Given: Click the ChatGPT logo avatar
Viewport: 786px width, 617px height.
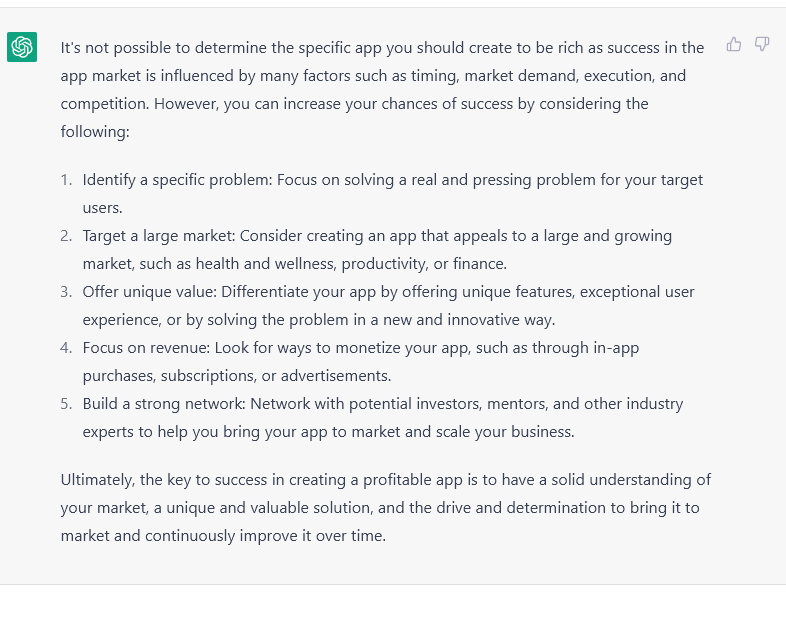Looking at the screenshot, I should 22,47.
